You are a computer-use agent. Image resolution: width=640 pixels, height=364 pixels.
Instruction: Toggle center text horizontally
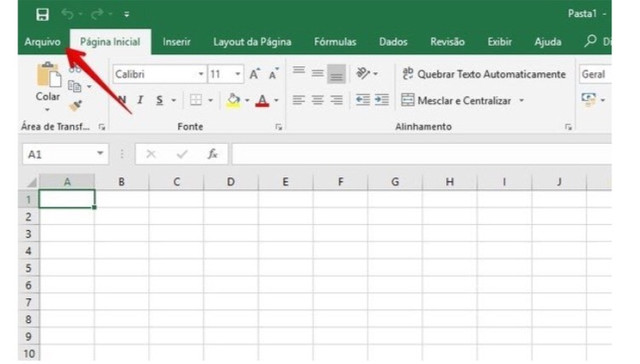pyautogui.click(x=318, y=100)
